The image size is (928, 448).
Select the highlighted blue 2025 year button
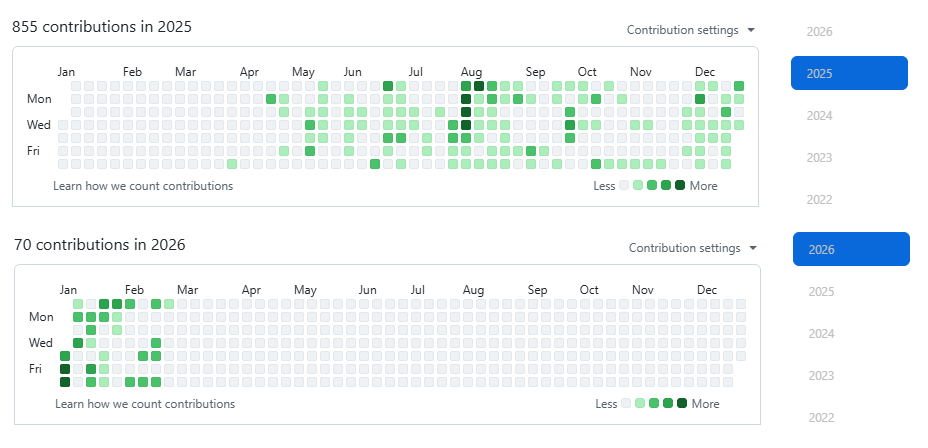[849, 73]
